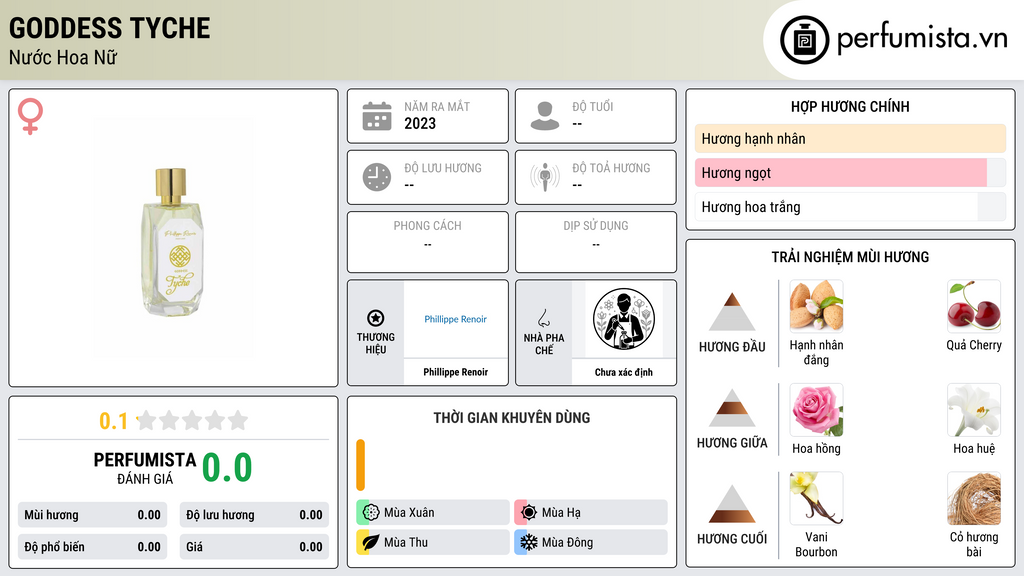Click the Độ toả hương radiating person icon
Image resolution: width=1024 pixels, height=576 pixels.
point(545,177)
